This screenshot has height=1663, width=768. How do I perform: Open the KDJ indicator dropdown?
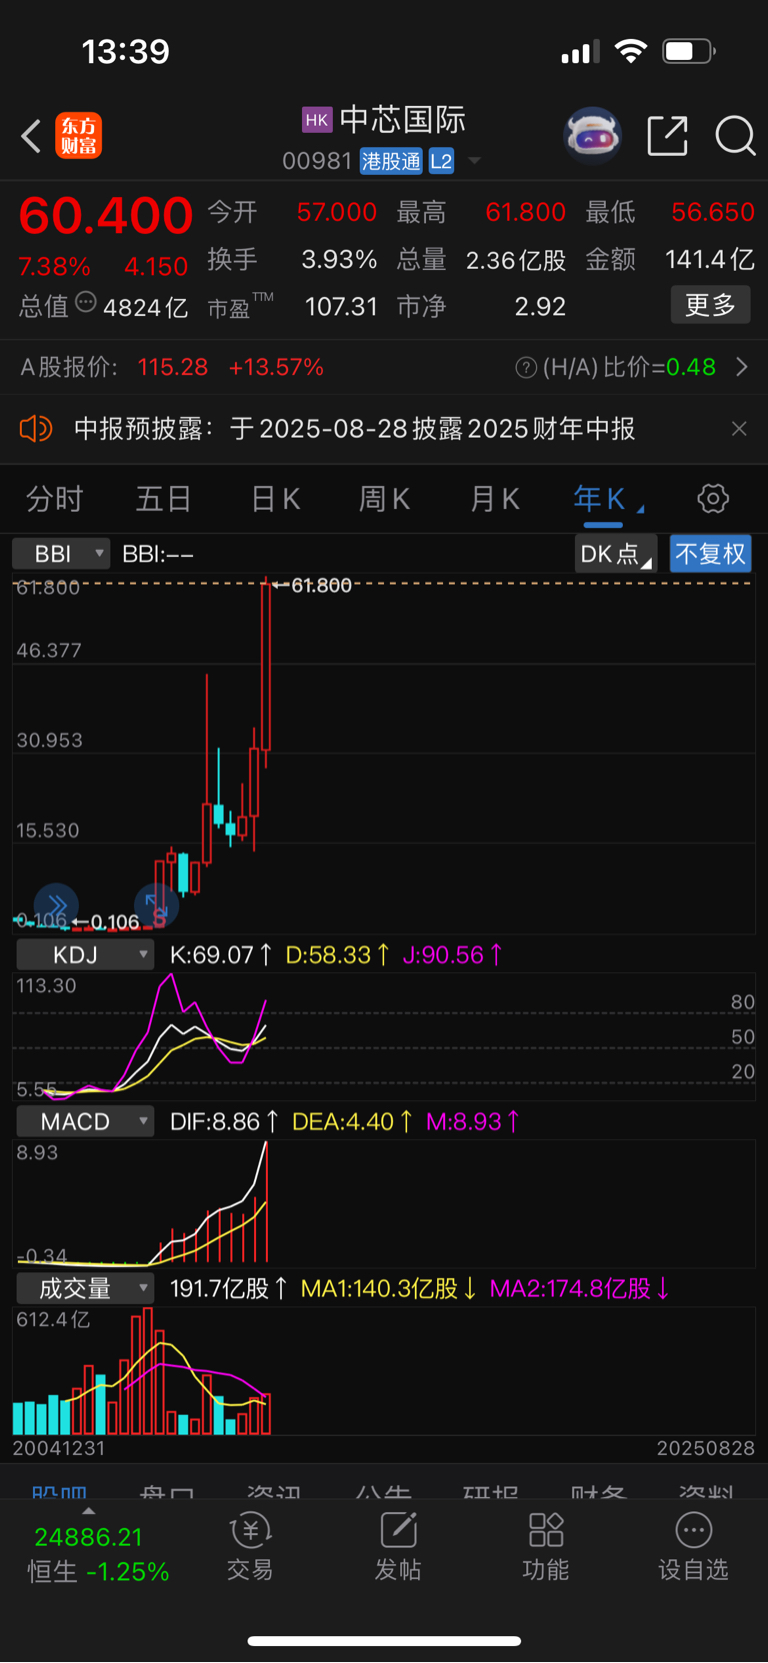[x=85, y=955]
